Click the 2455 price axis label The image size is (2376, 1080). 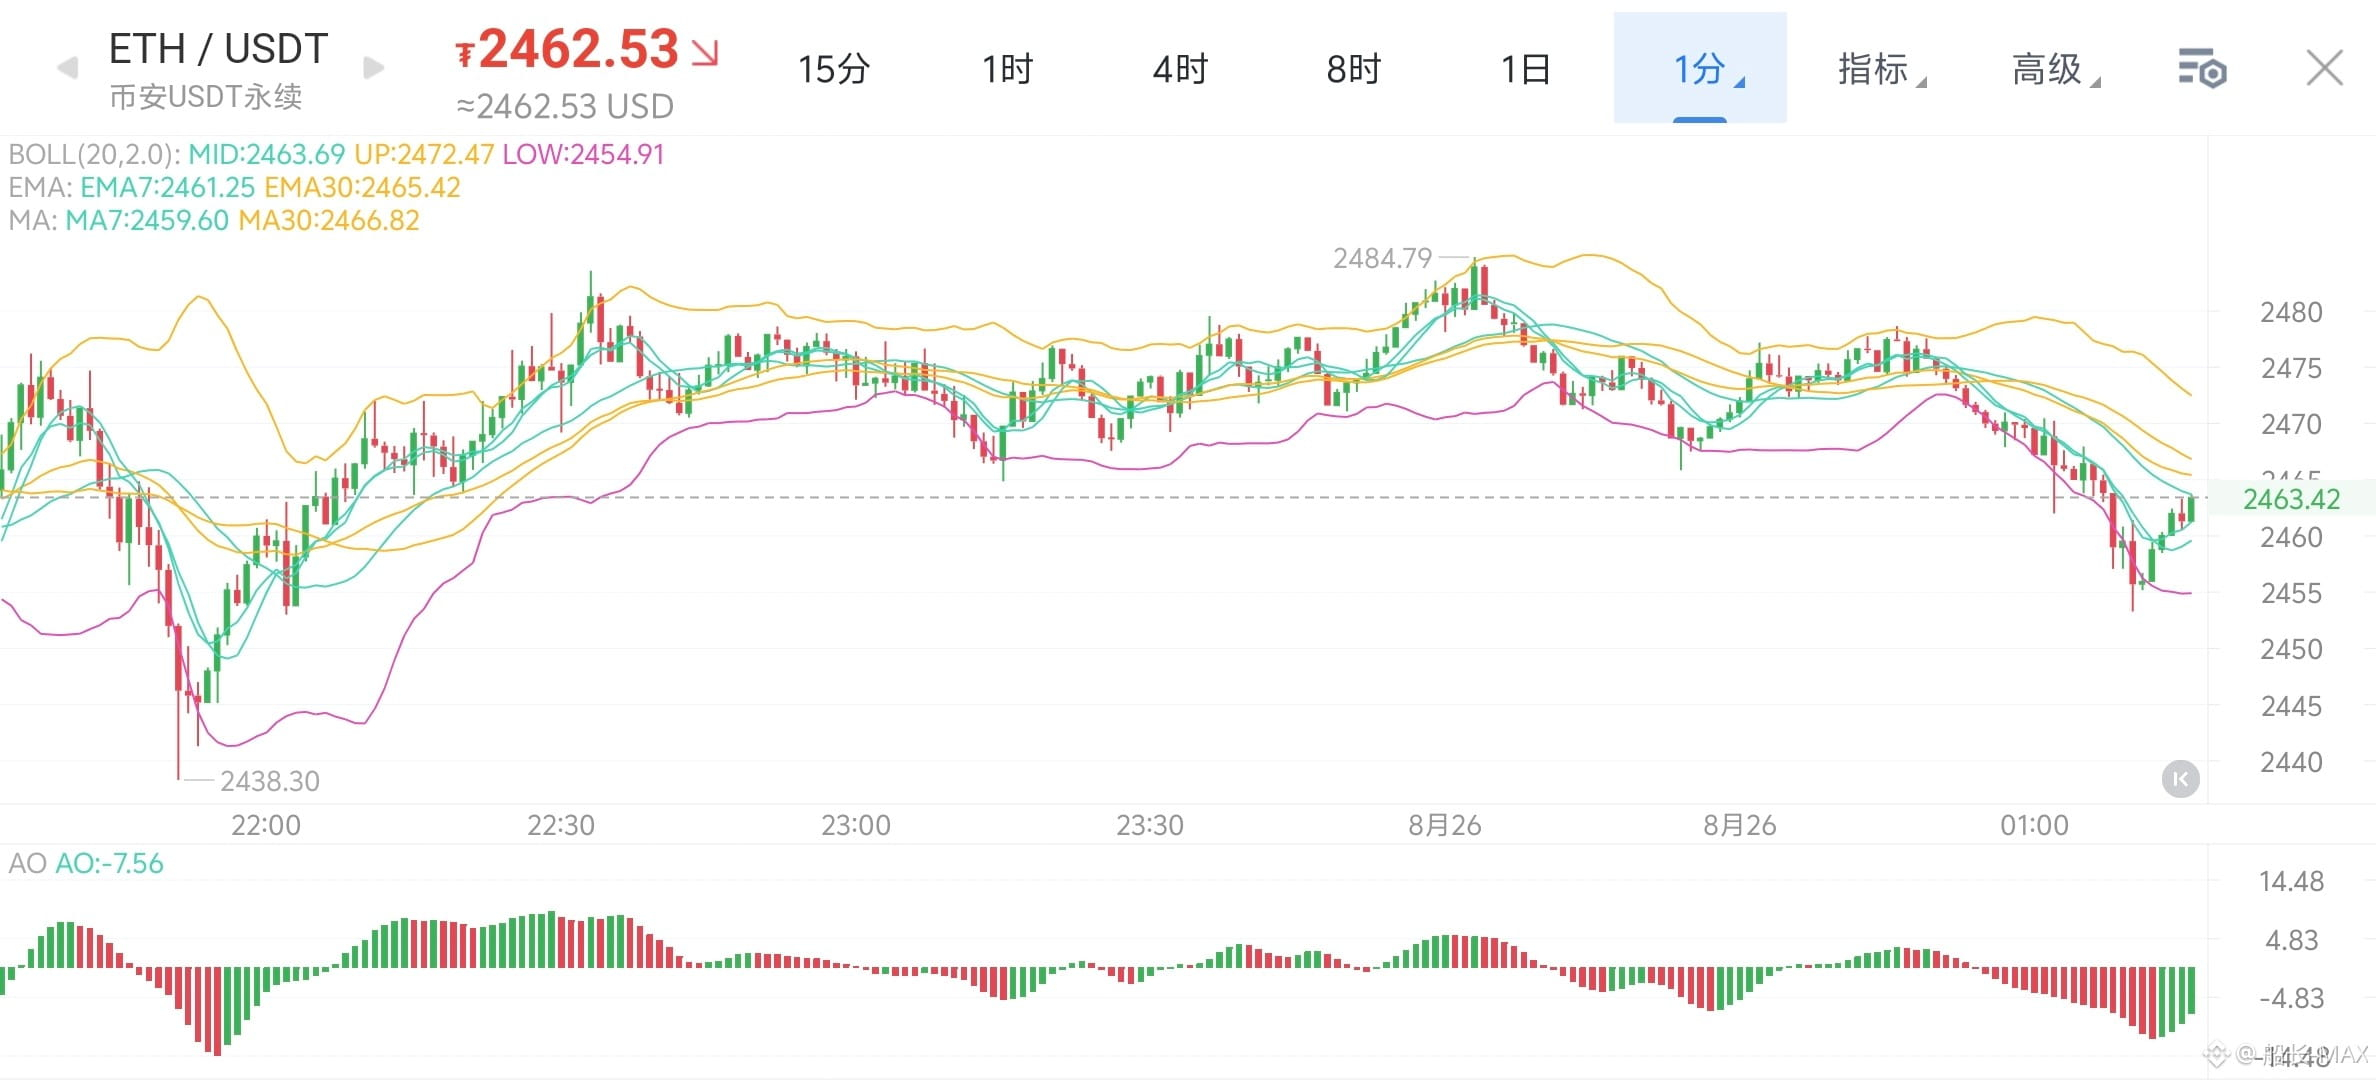pos(2291,593)
